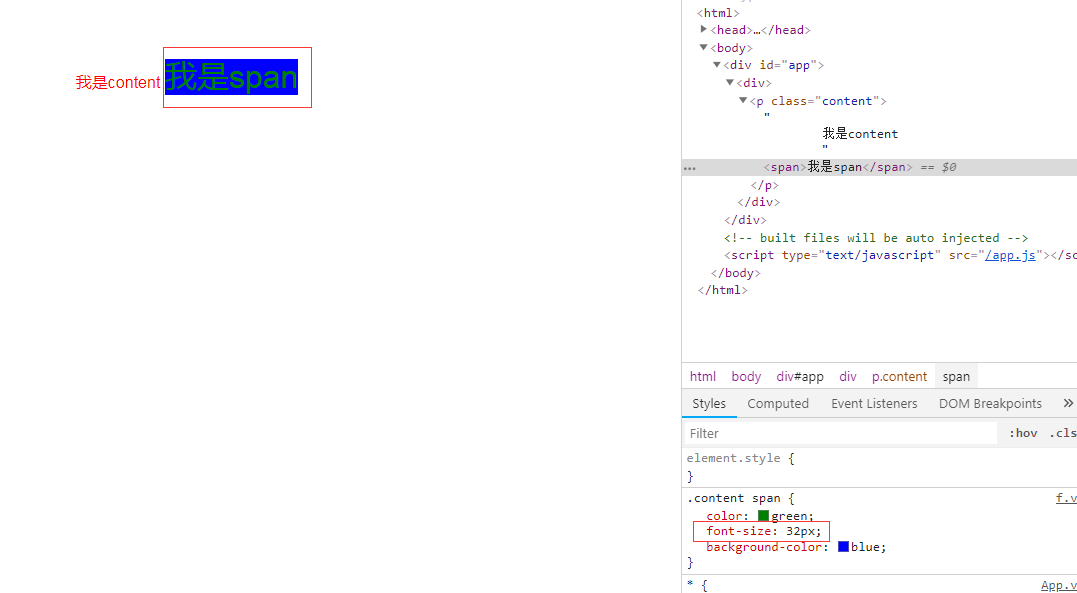Collapse the body element node
Screen dimensions: 1077x593
pyautogui.click(x=703, y=47)
